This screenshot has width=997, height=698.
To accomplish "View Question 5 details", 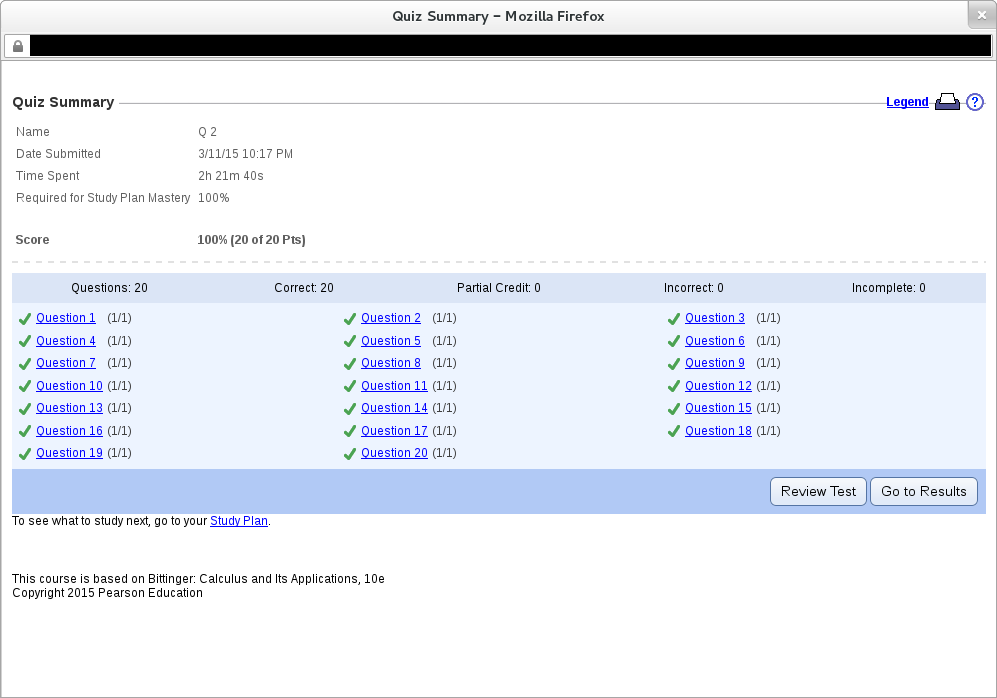I will tap(391, 341).
